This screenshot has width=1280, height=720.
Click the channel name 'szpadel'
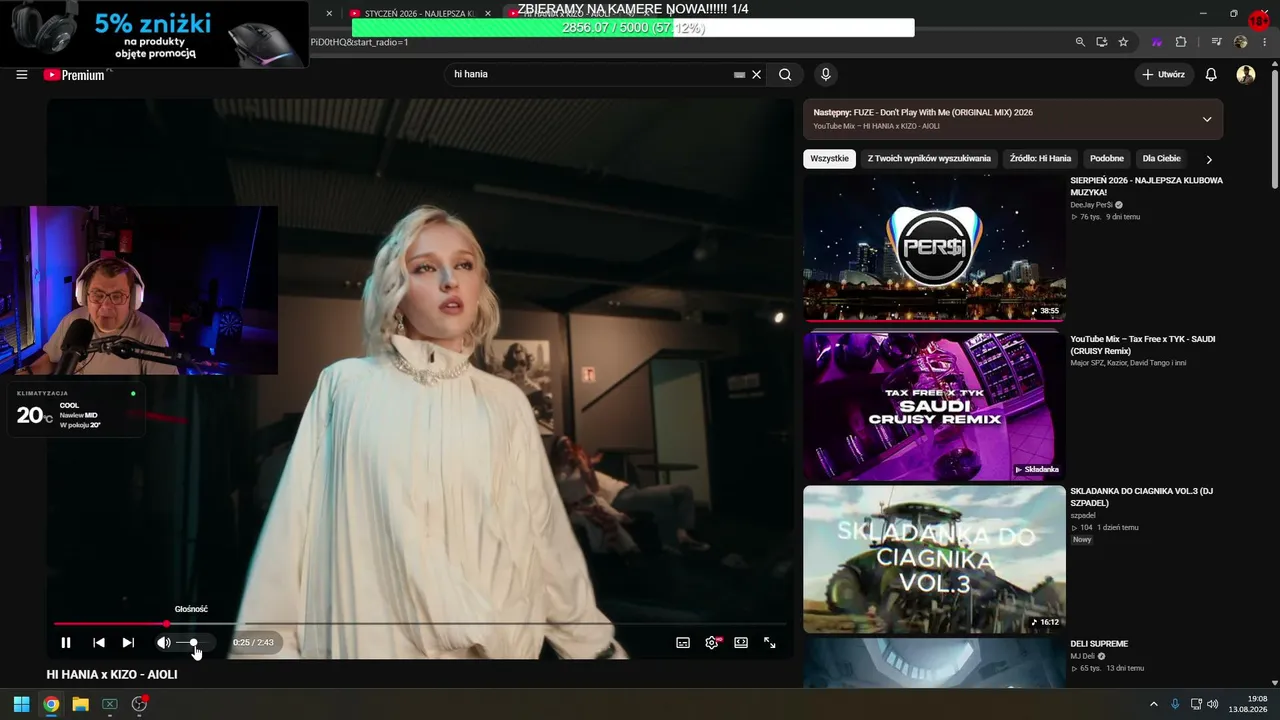(1083, 516)
